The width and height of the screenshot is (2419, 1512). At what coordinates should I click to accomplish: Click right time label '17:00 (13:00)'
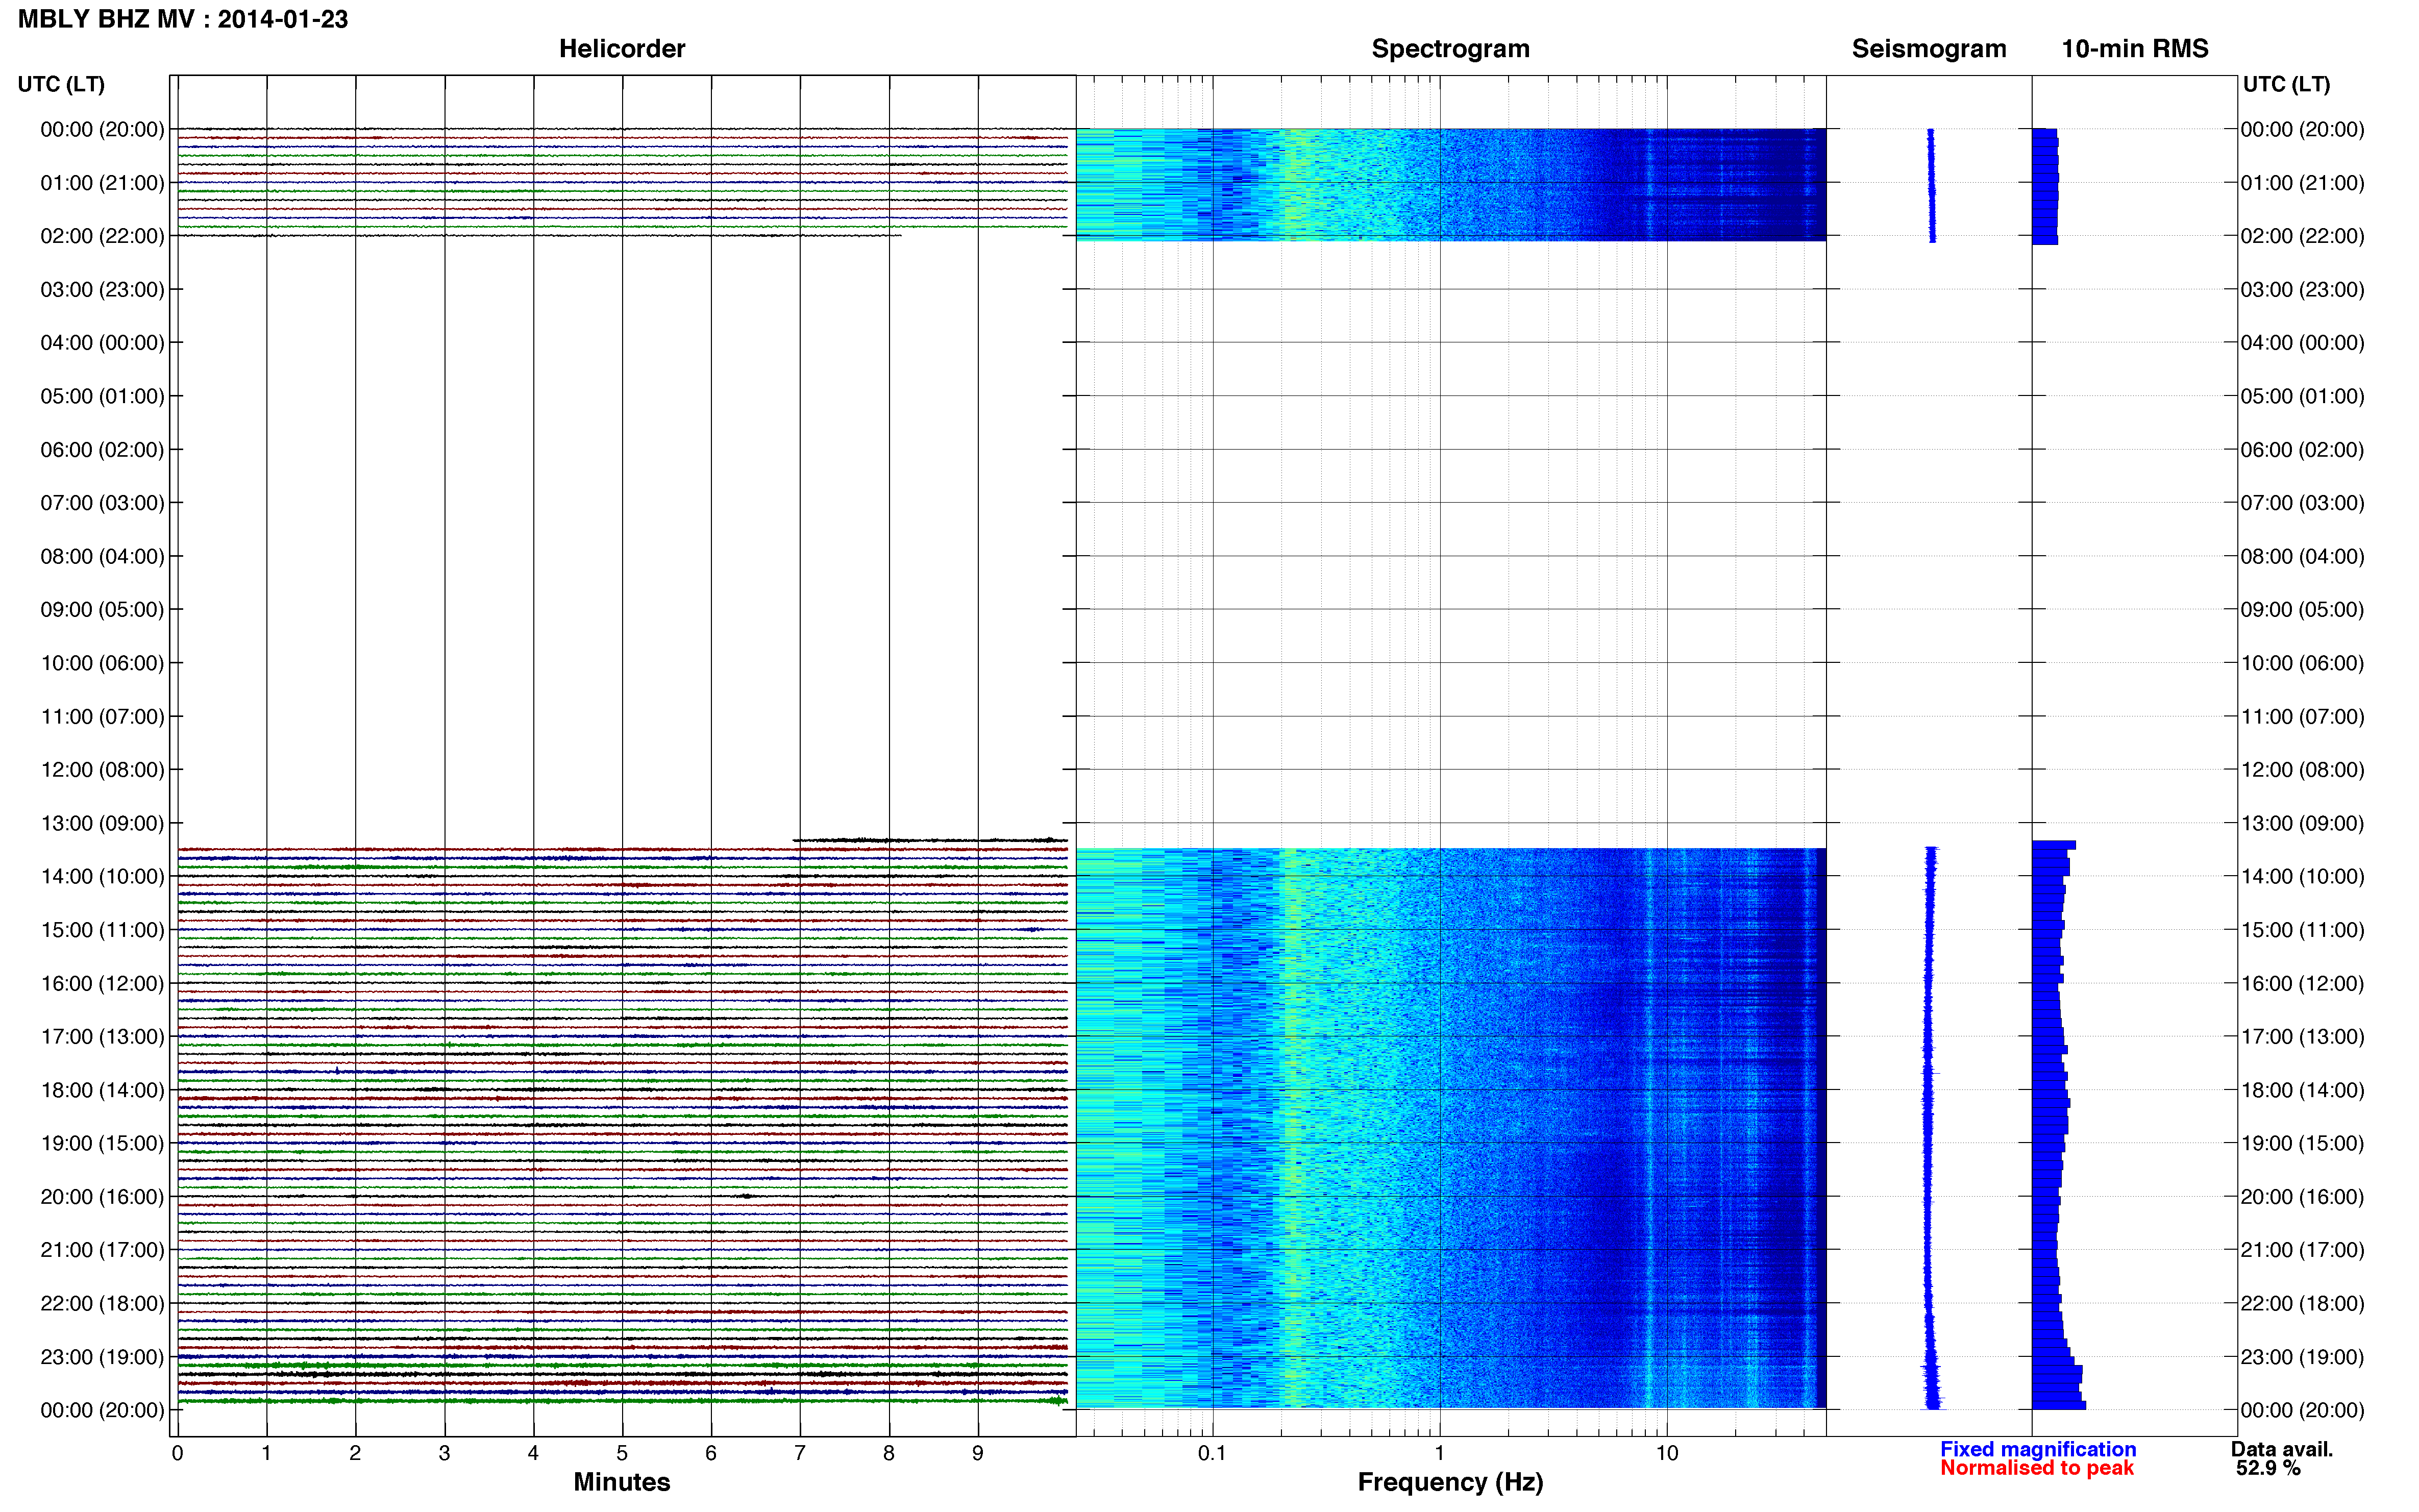tap(2302, 1036)
